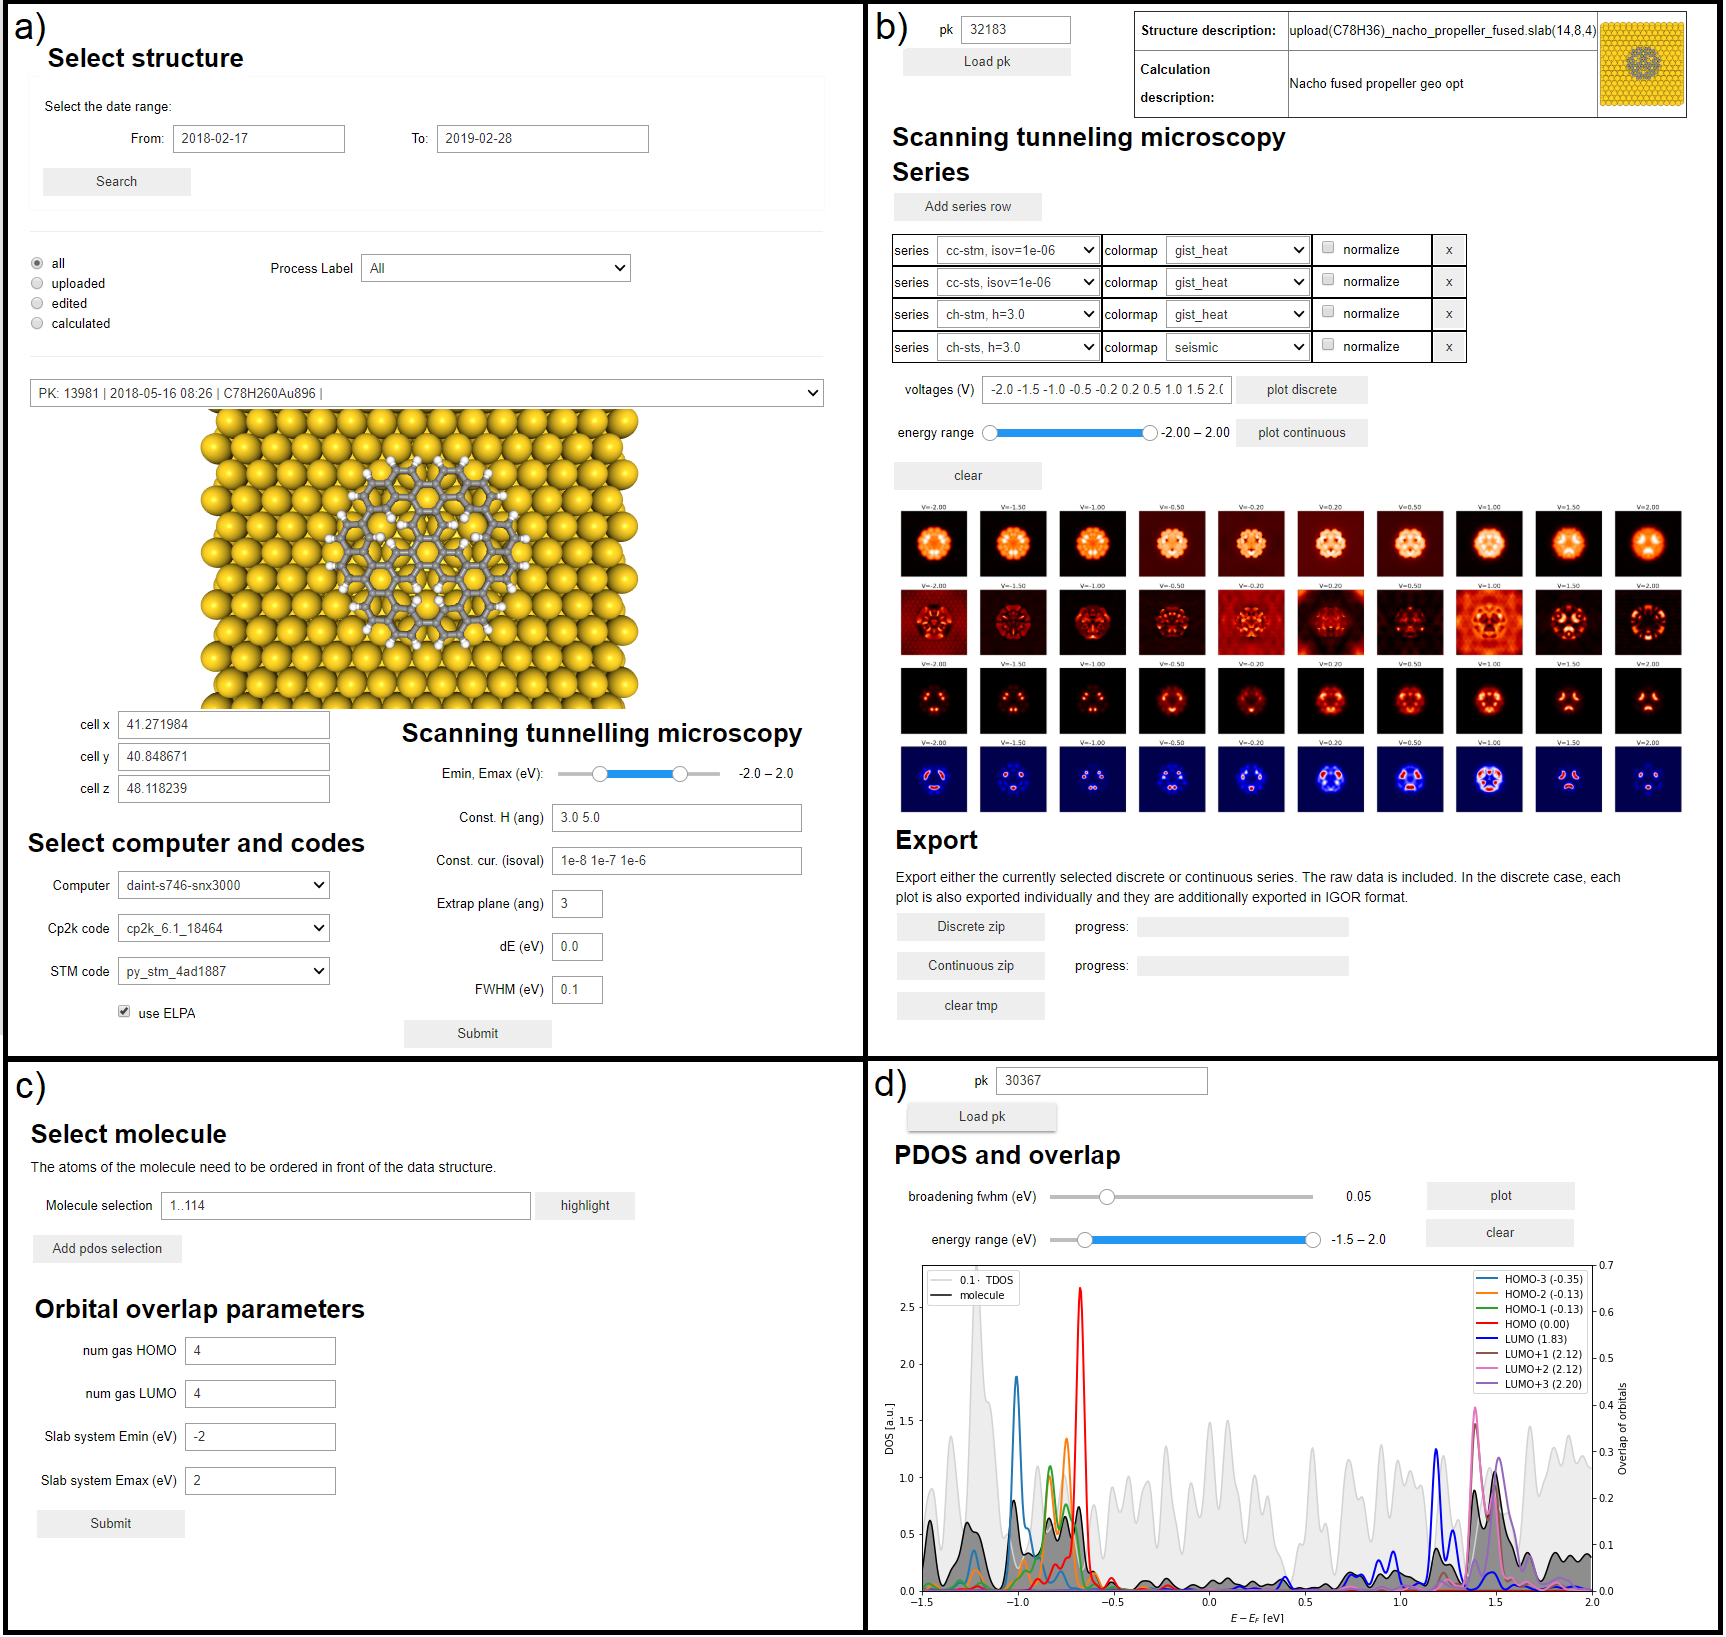
Task: Enable normalize for the ch-stm series
Action: (x=1328, y=312)
